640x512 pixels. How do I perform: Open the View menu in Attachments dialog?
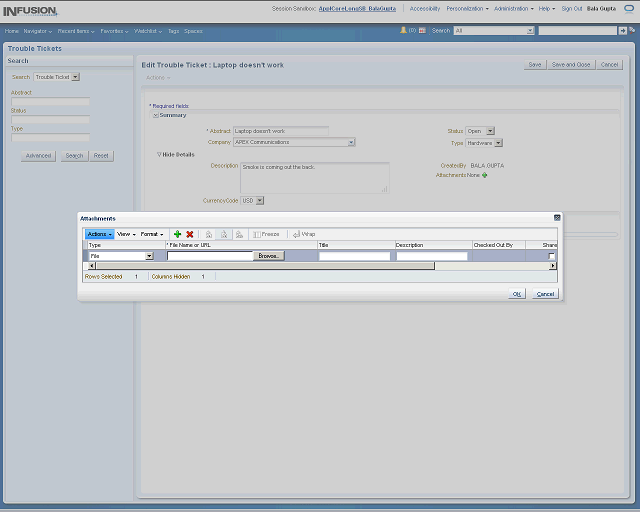coord(126,234)
